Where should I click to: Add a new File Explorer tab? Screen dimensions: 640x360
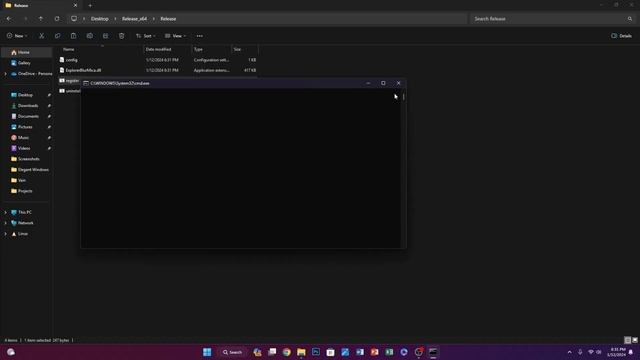[90, 6]
